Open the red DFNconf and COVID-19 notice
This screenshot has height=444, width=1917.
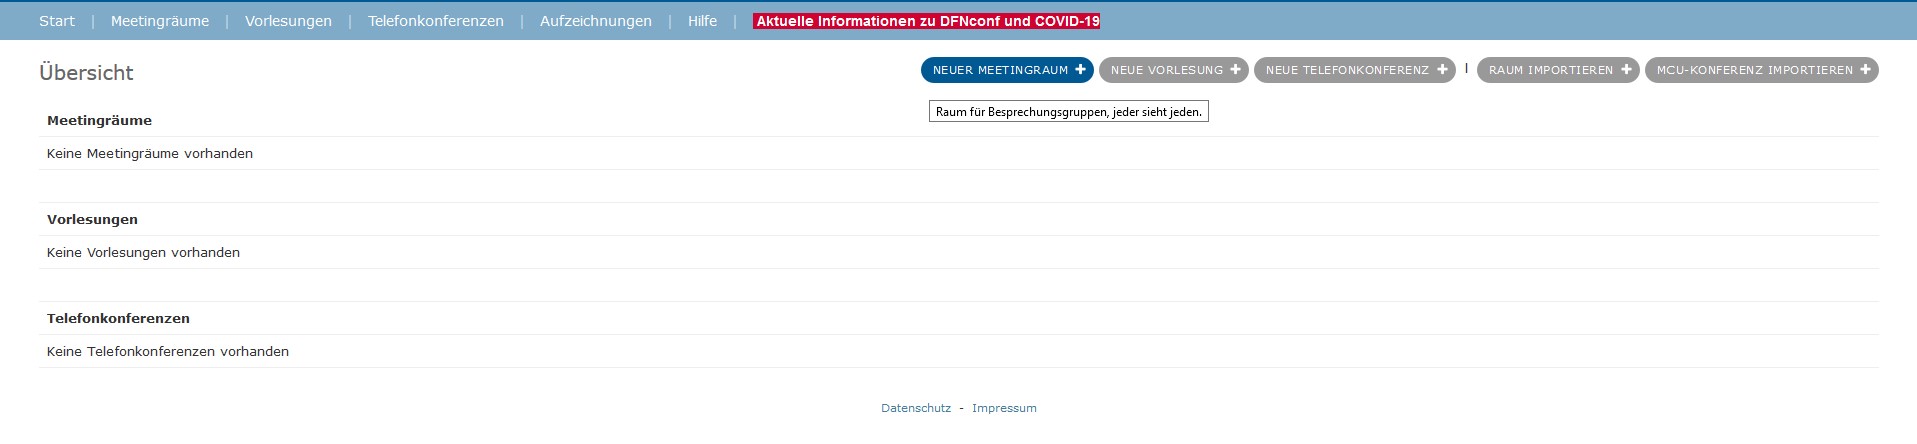point(927,21)
